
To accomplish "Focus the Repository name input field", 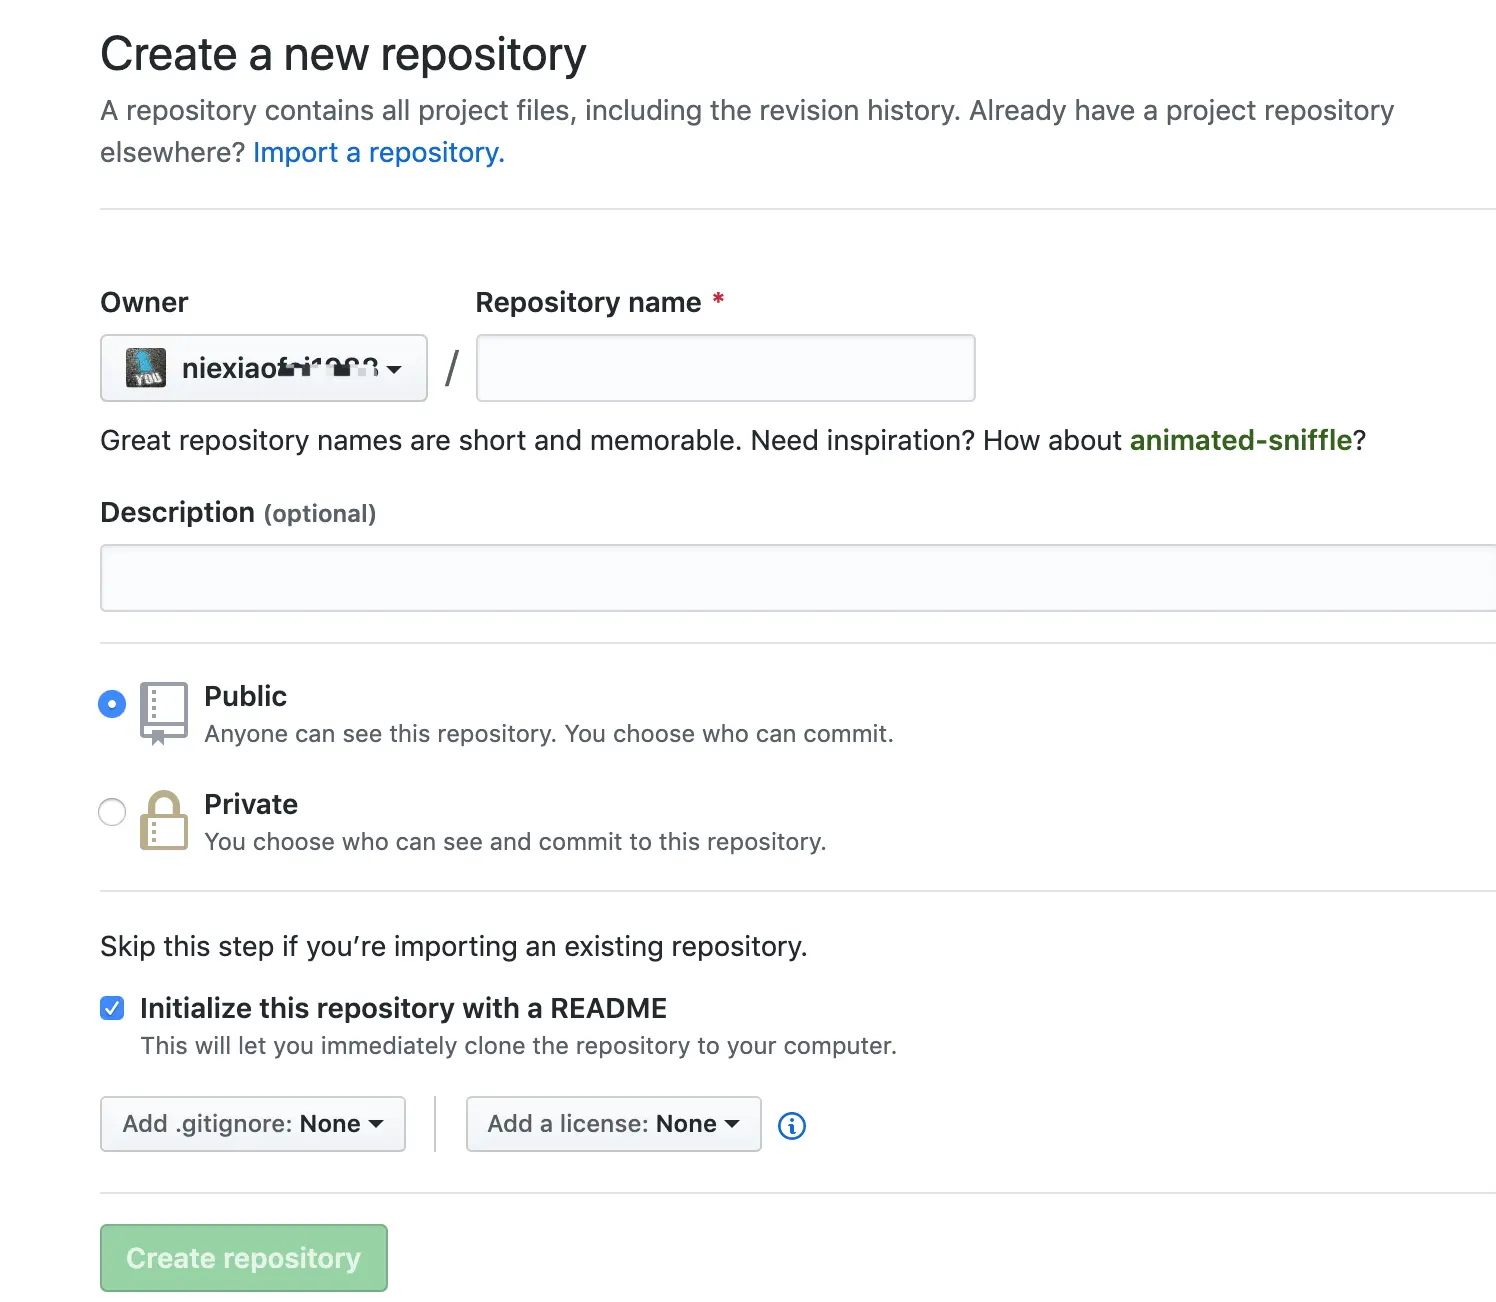I will (725, 368).
